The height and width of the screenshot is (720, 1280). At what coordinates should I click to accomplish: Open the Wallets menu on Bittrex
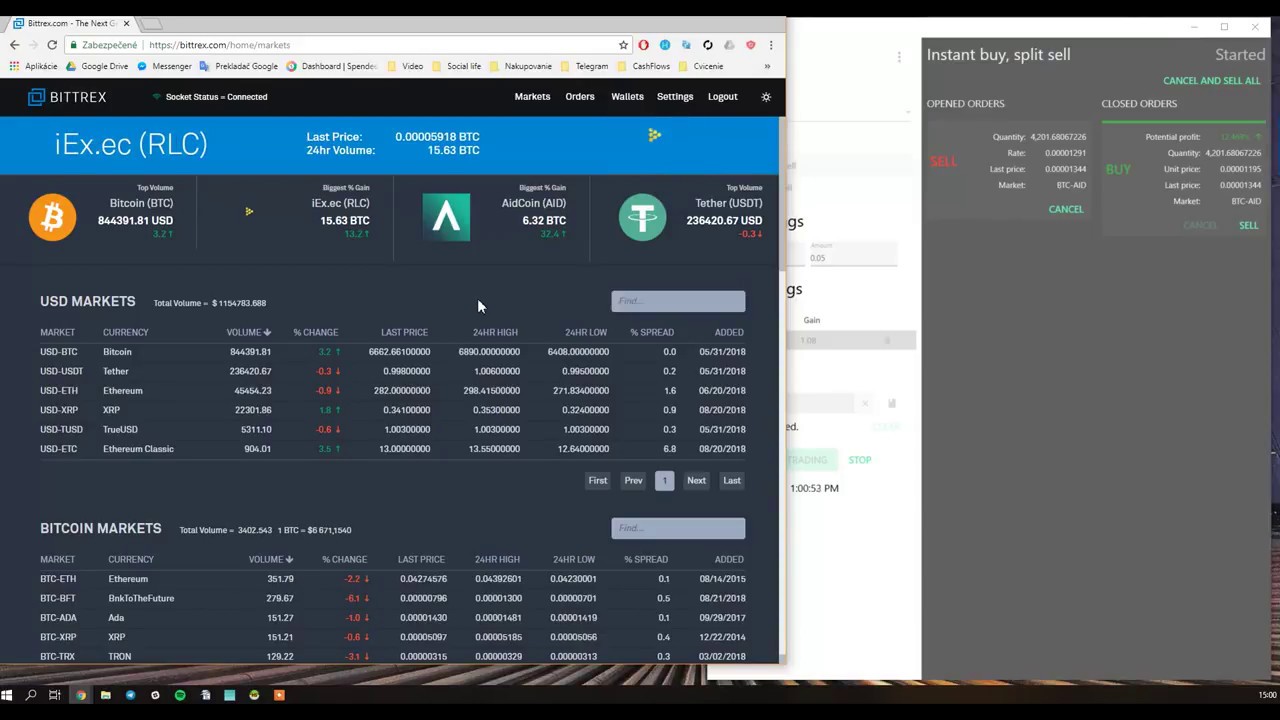click(x=627, y=97)
